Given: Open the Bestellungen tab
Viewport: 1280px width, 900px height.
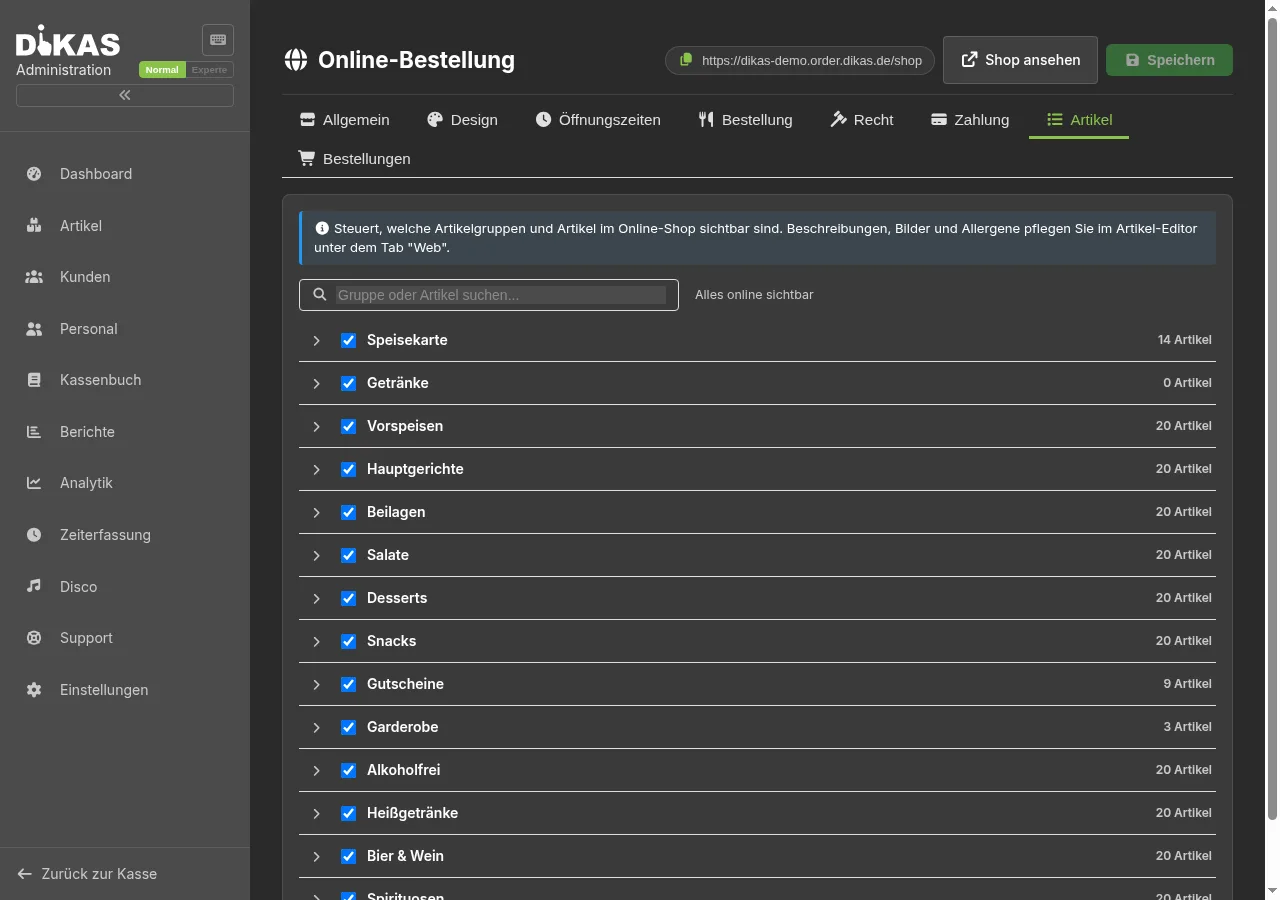Looking at the screenshot, I should pyautogui.click(x=354, y=159).
